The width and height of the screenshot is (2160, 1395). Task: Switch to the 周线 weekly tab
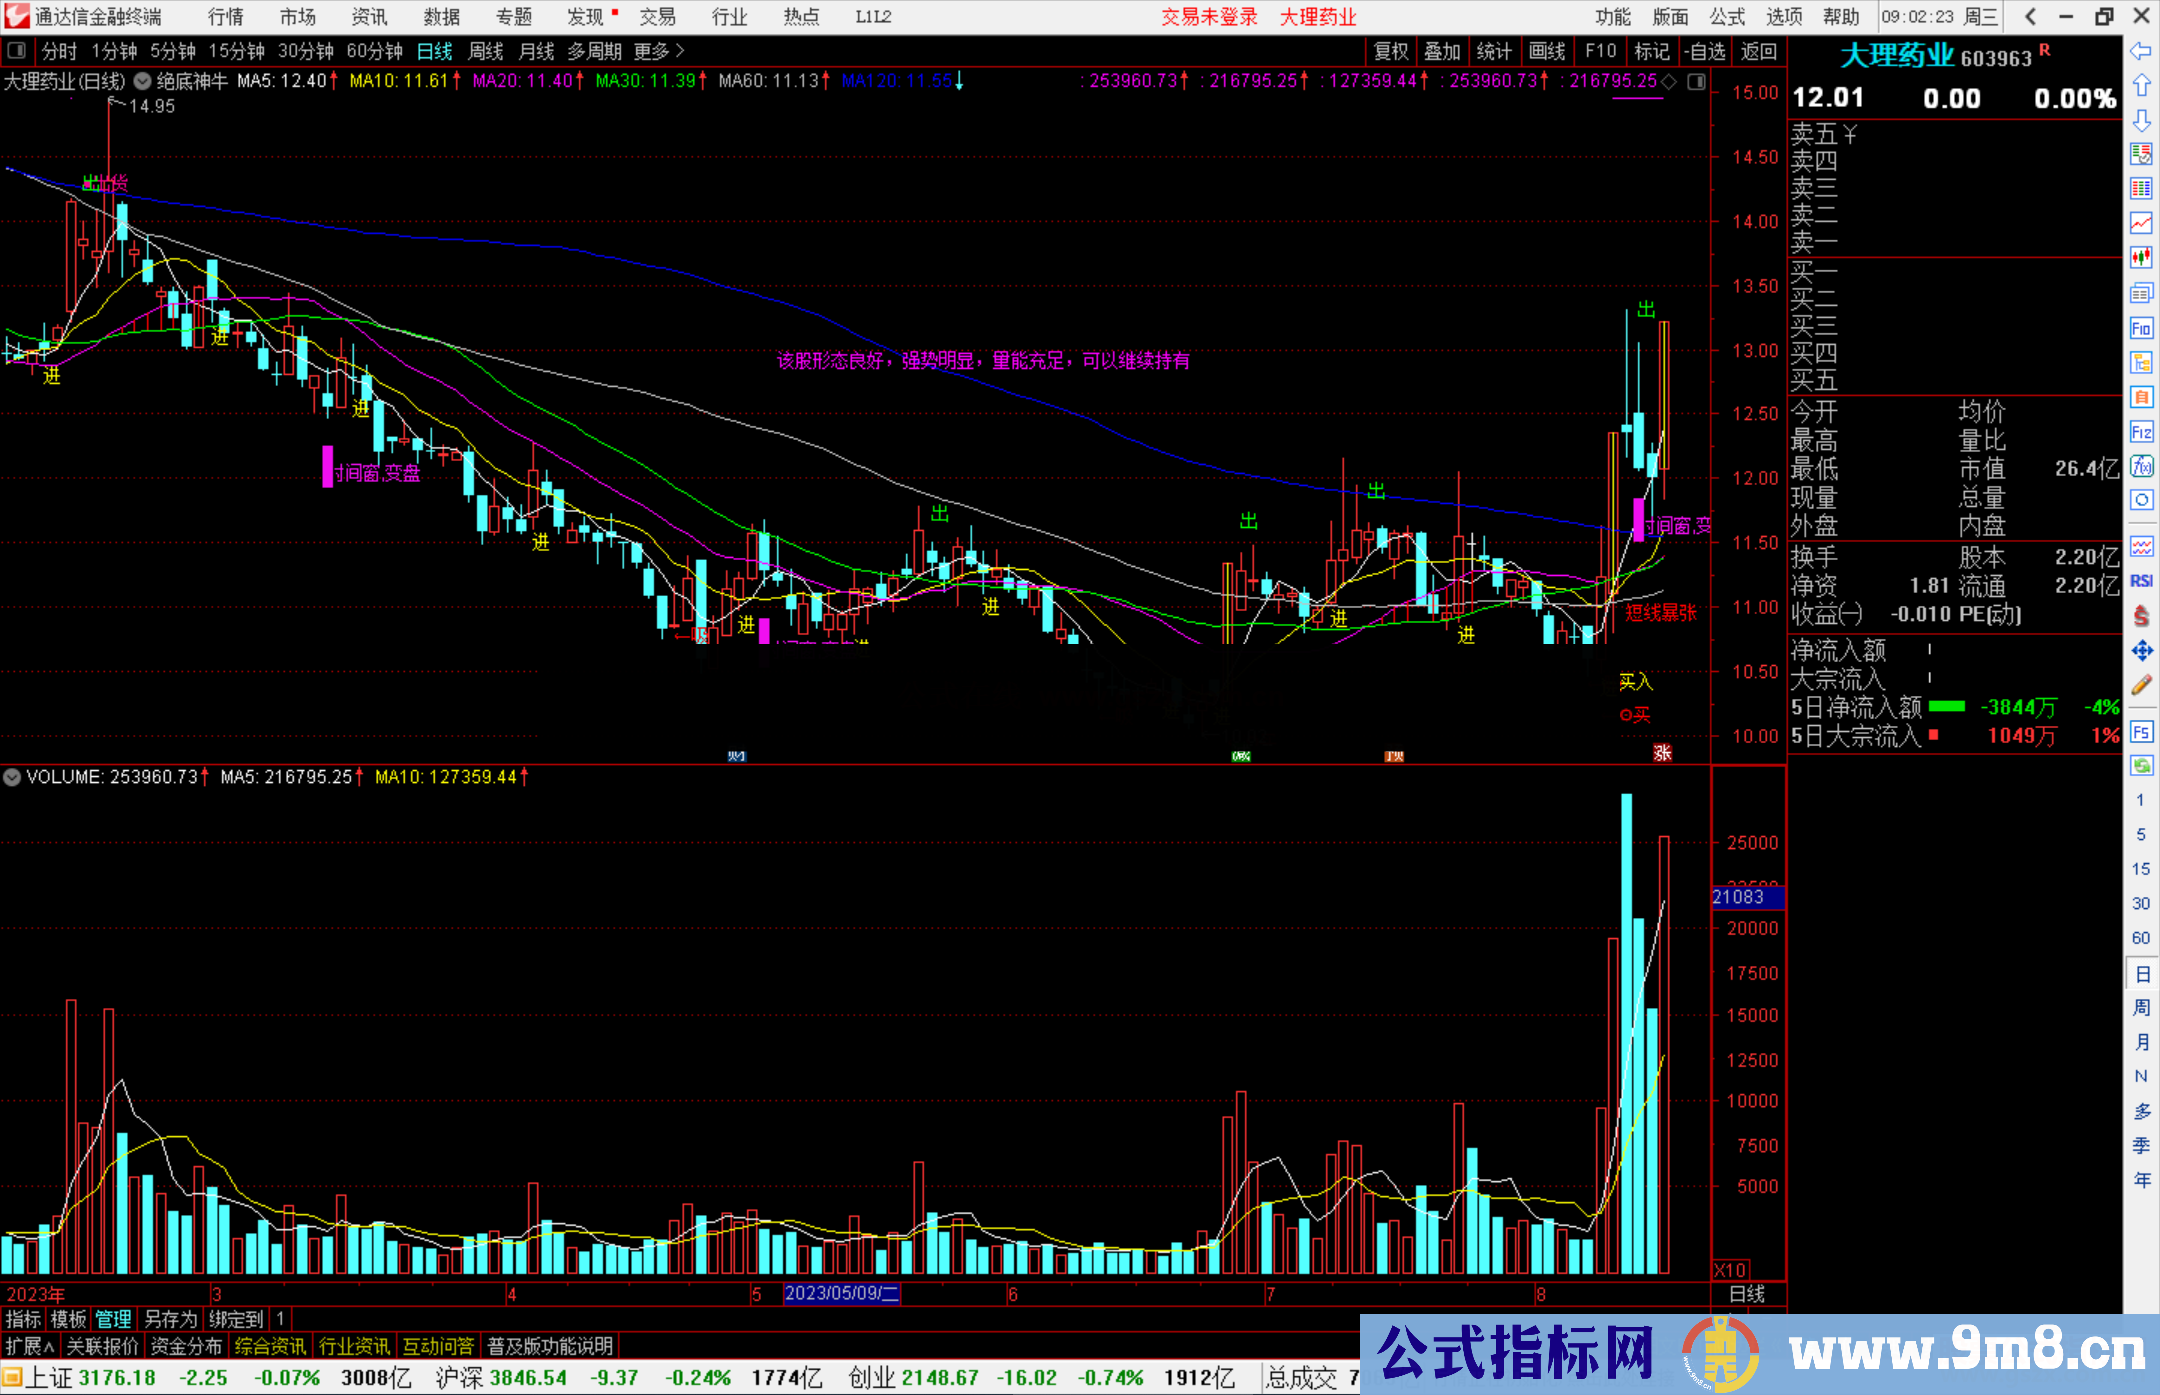pos(486,51)
